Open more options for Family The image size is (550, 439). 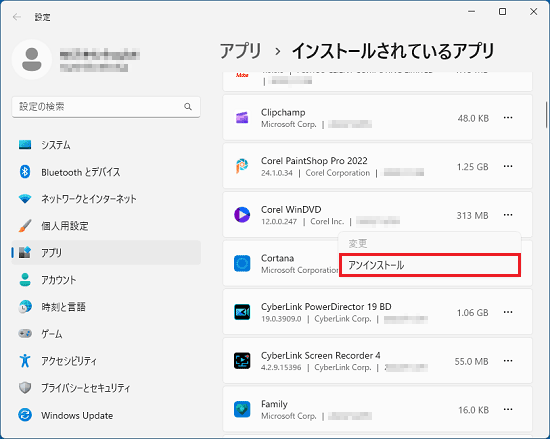coord(508,409)
